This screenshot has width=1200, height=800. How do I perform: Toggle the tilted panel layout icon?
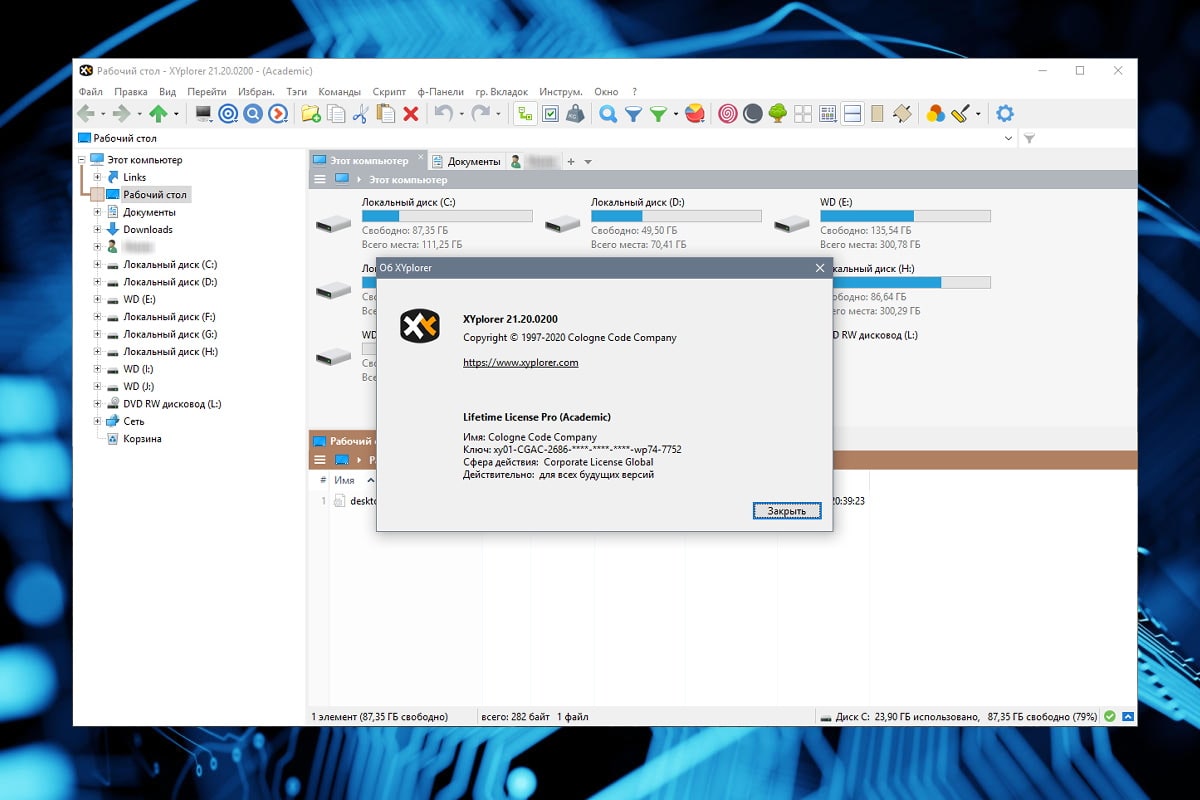coord(902,114)
